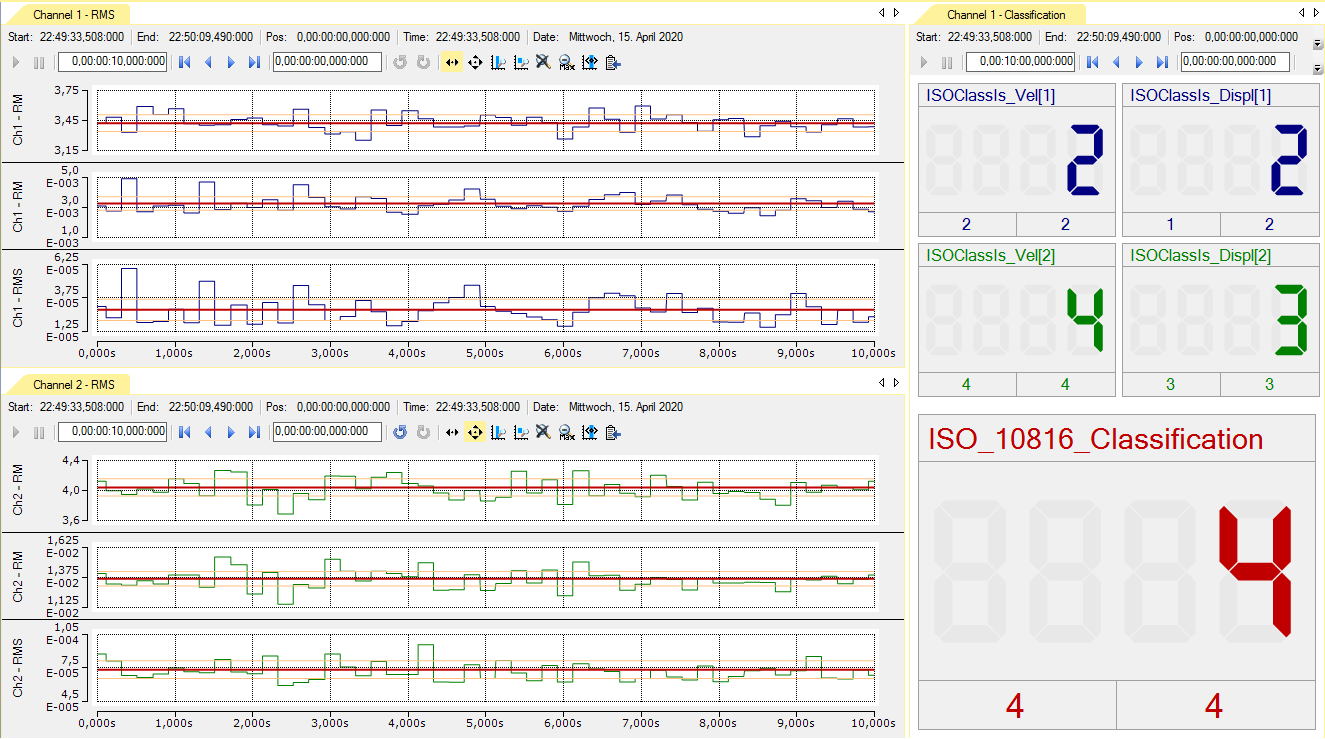Click crossed-out tools icon in Channel 1 - RMS toolbar
The height and width of the screenshot is (739, 1325).
pos(543,62)
